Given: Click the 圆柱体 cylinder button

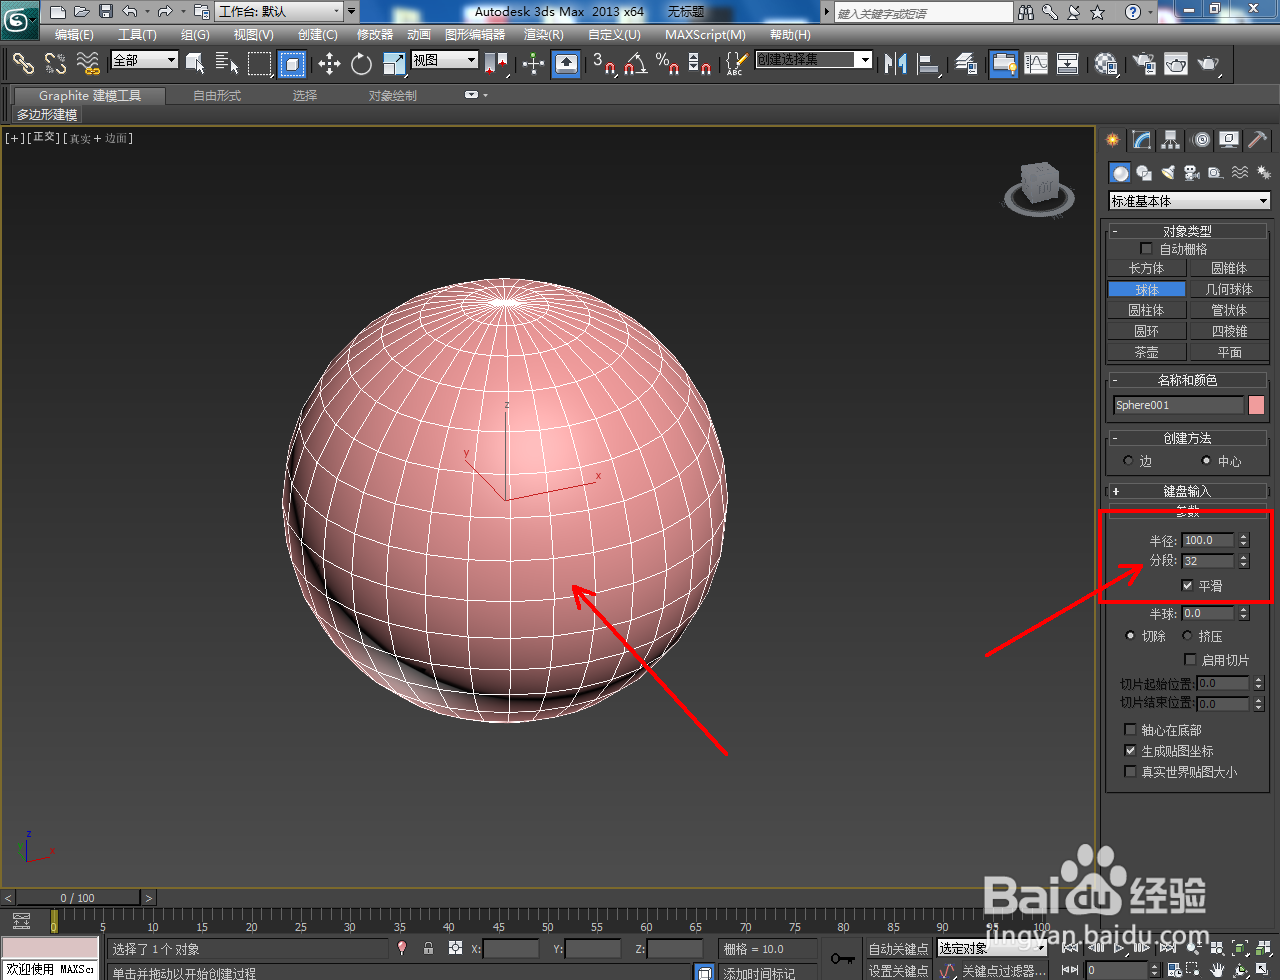Looking at the screenshot, I should coord(1147,310).
